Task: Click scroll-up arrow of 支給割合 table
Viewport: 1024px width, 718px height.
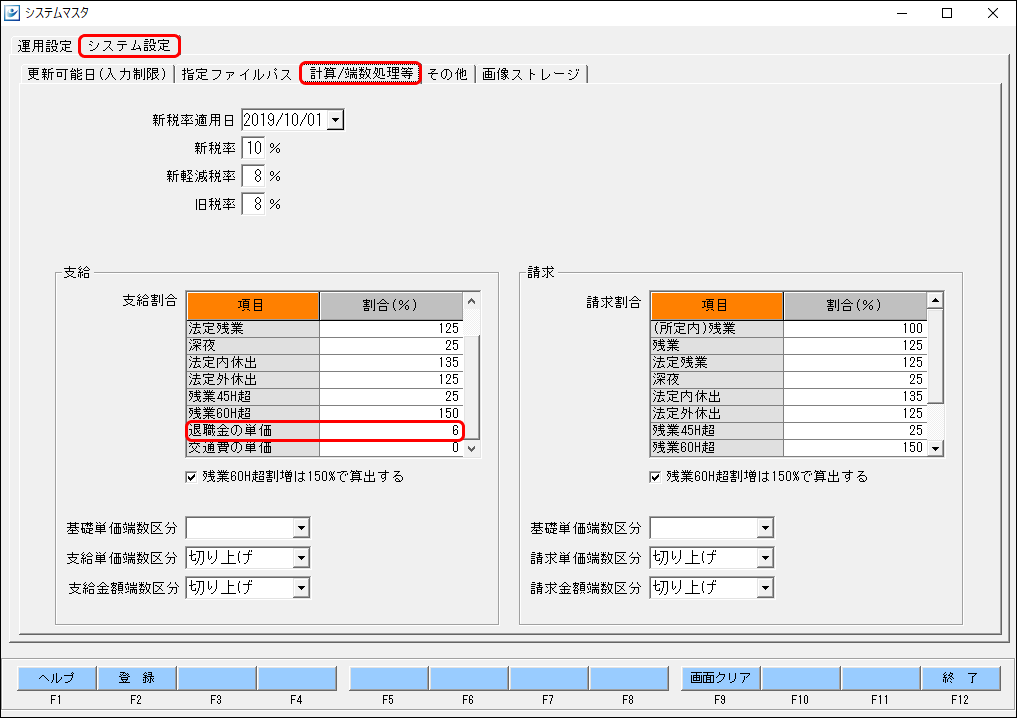Action: pyautogui.click(x=472, y=301)
